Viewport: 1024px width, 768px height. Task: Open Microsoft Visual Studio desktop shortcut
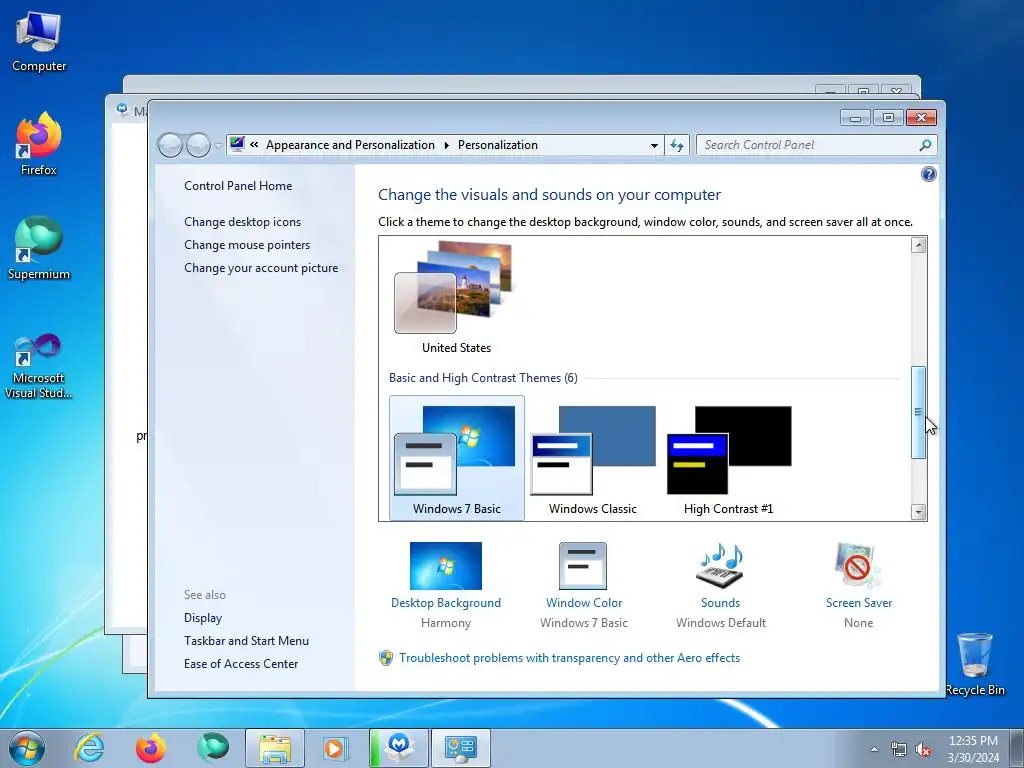pyautogui.click(x=39, y=366)
